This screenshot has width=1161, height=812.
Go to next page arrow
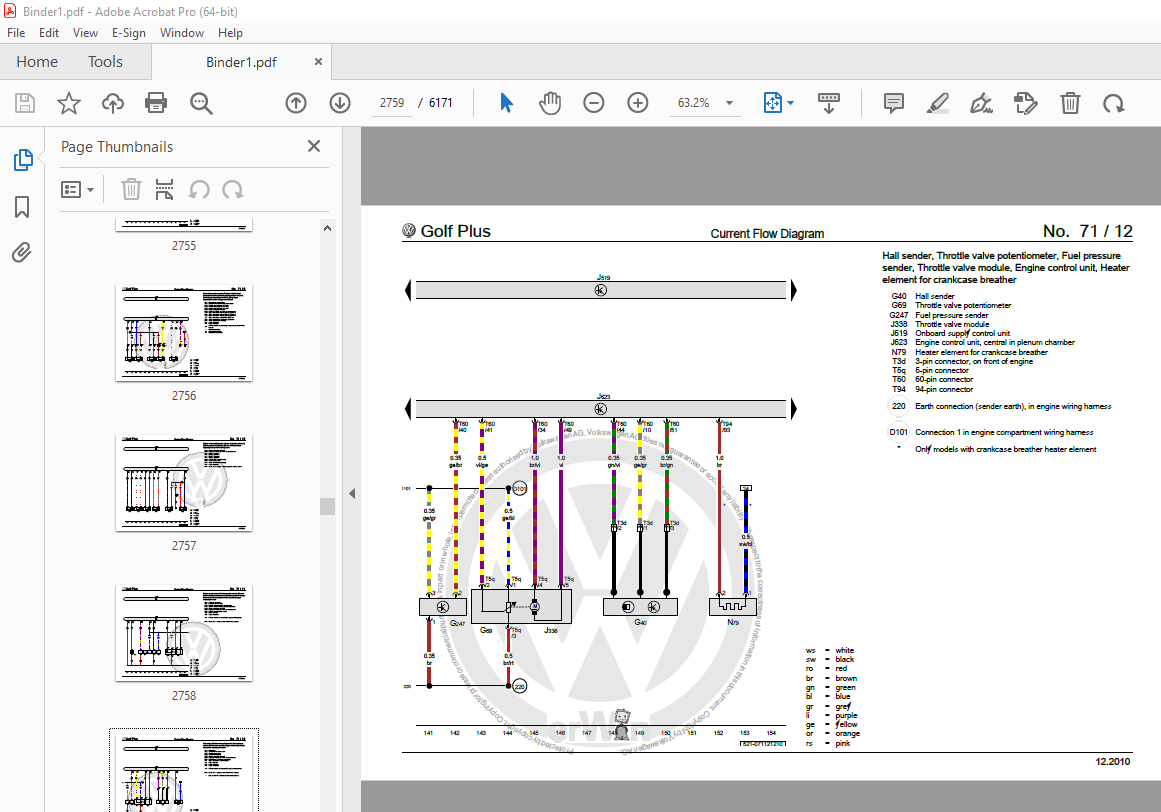340,103
